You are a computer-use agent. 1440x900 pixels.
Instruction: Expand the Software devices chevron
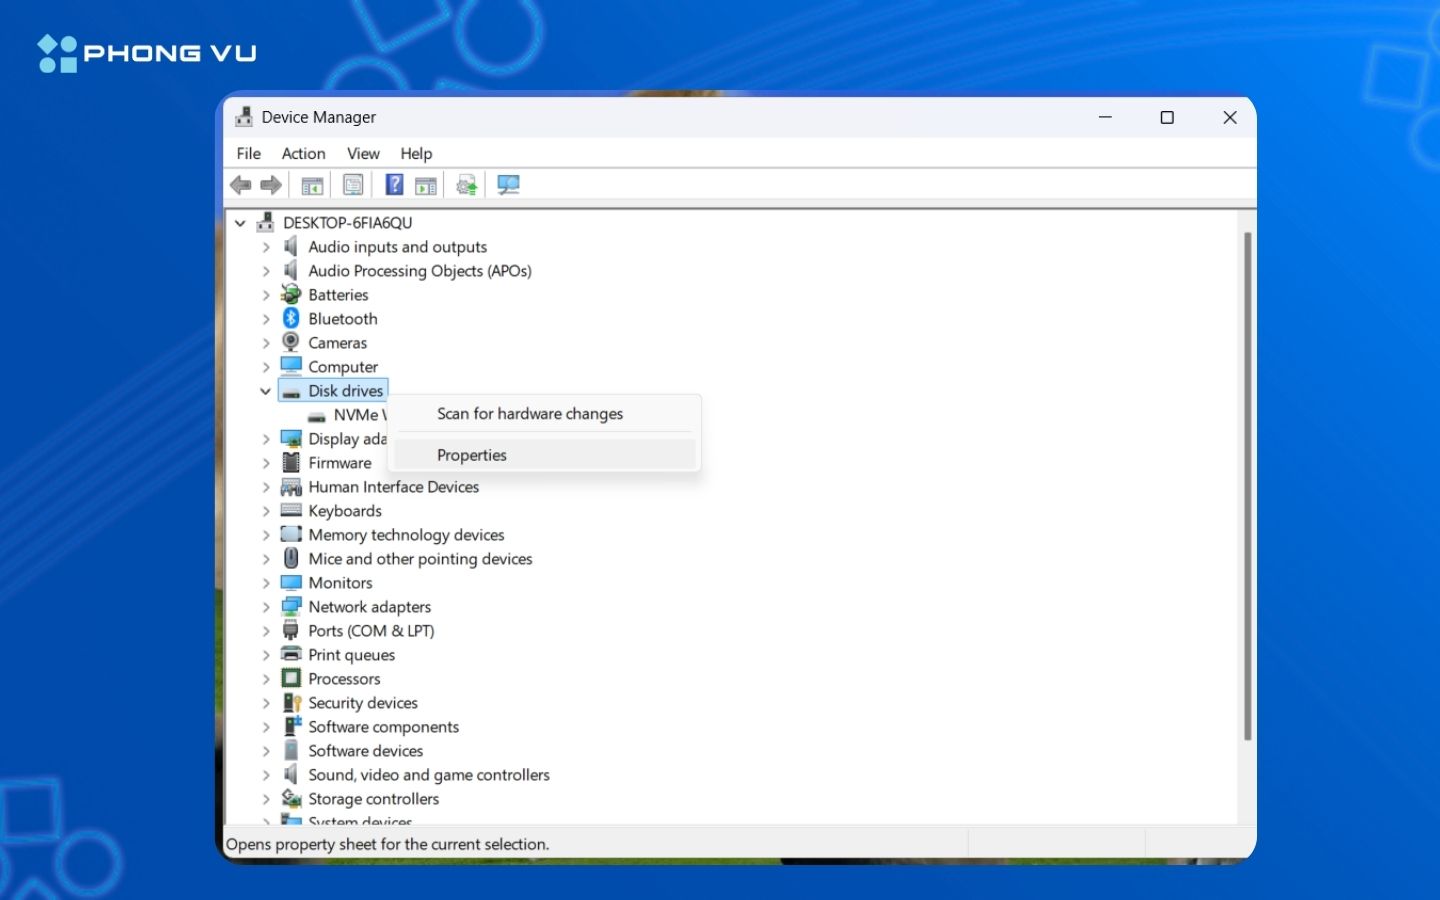point(266,751)
